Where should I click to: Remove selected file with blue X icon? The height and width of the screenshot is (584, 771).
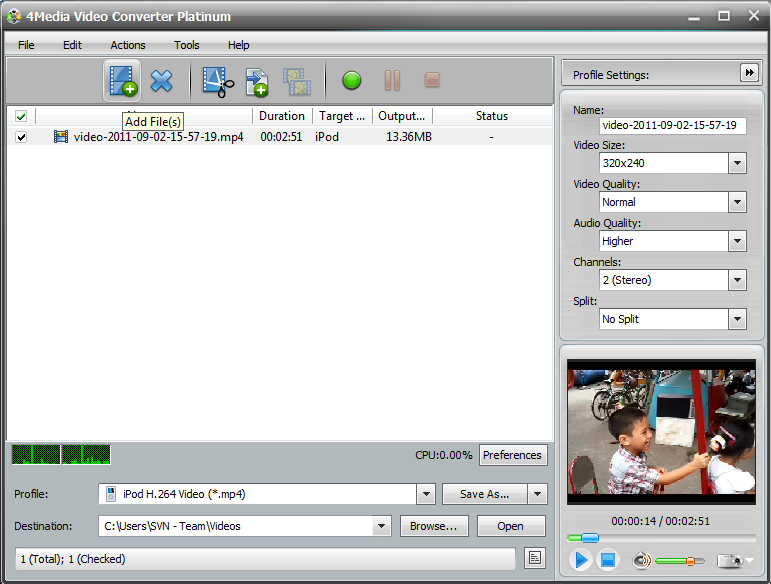(x=161, y=81)
